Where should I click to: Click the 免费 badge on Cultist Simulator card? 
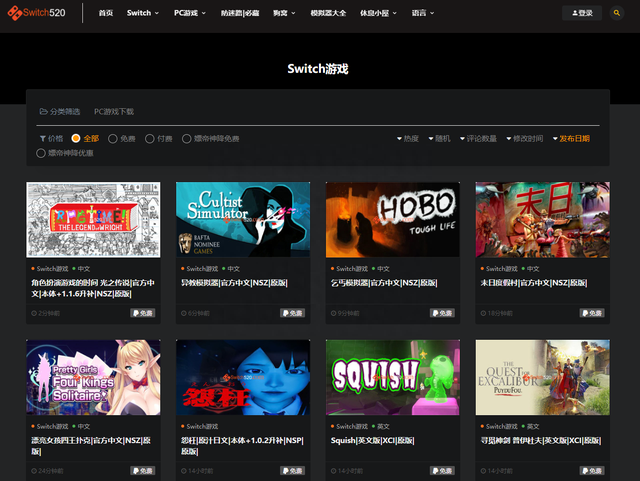[x=293, y=313]
